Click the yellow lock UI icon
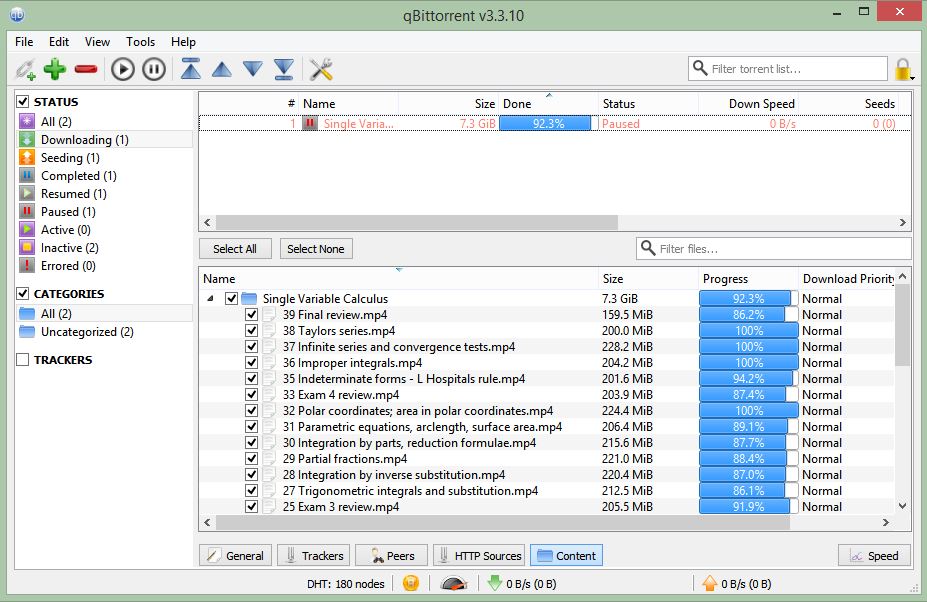Image resolution: width=927 pixels, height=602 pixels. [903, 69]
